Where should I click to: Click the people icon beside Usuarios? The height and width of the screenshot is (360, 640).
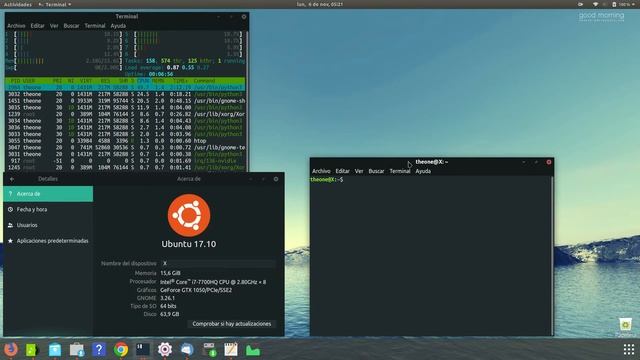pyautogui.click(x=11, y=225)
